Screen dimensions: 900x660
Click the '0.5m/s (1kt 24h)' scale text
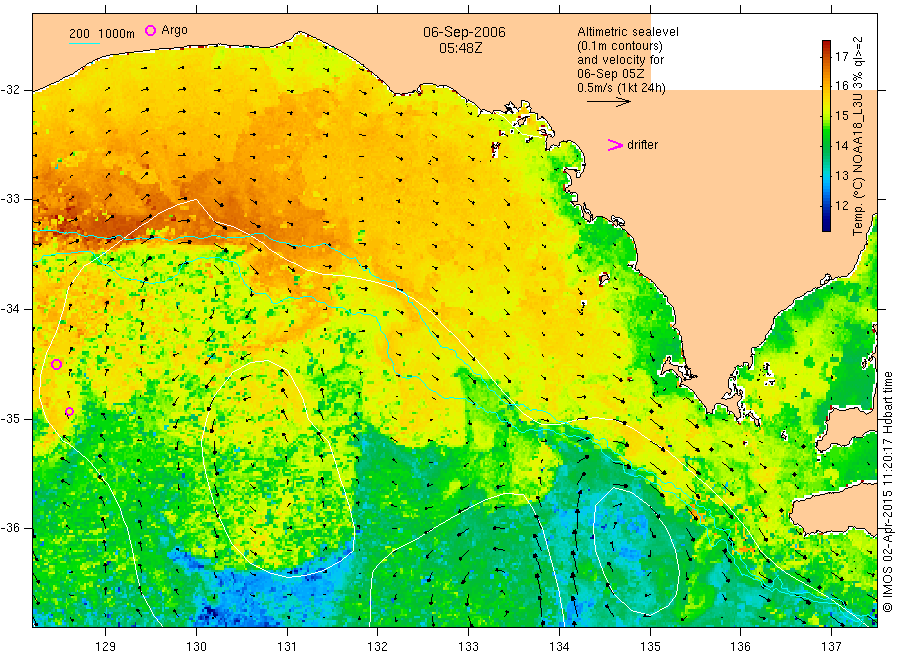(x=621, y=88)
